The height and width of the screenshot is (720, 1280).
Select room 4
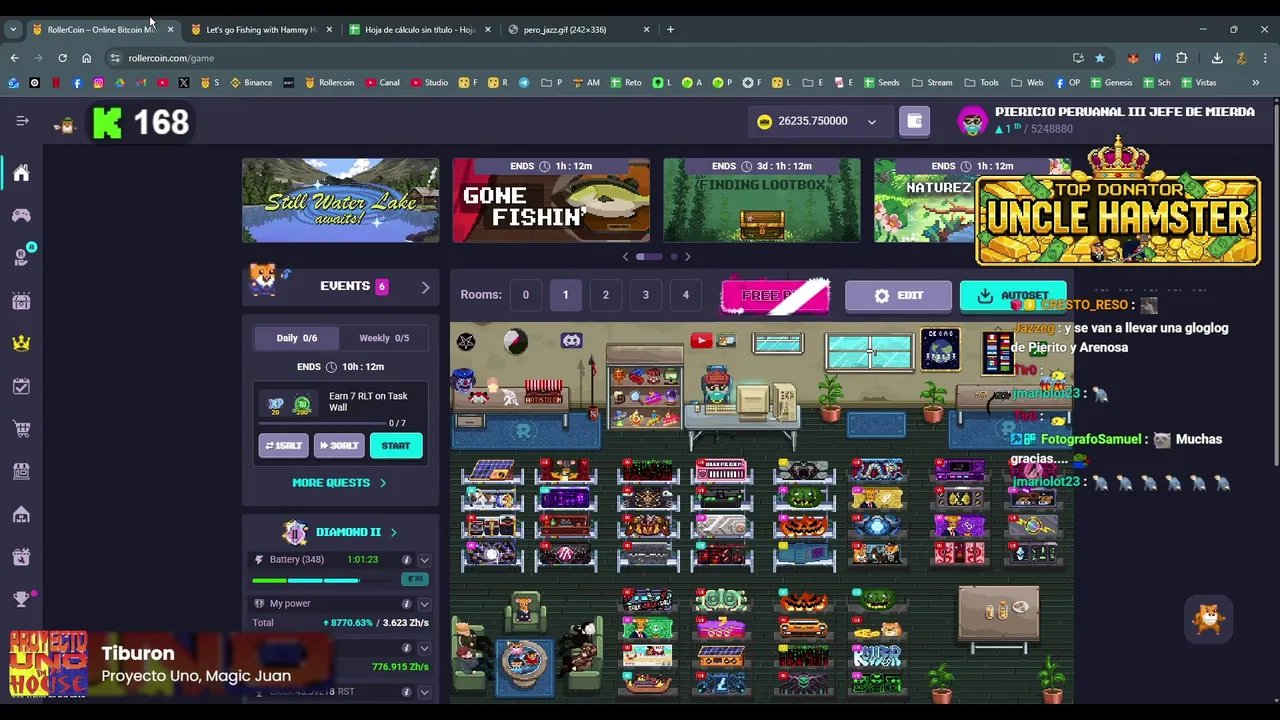(x=685, y=295)
